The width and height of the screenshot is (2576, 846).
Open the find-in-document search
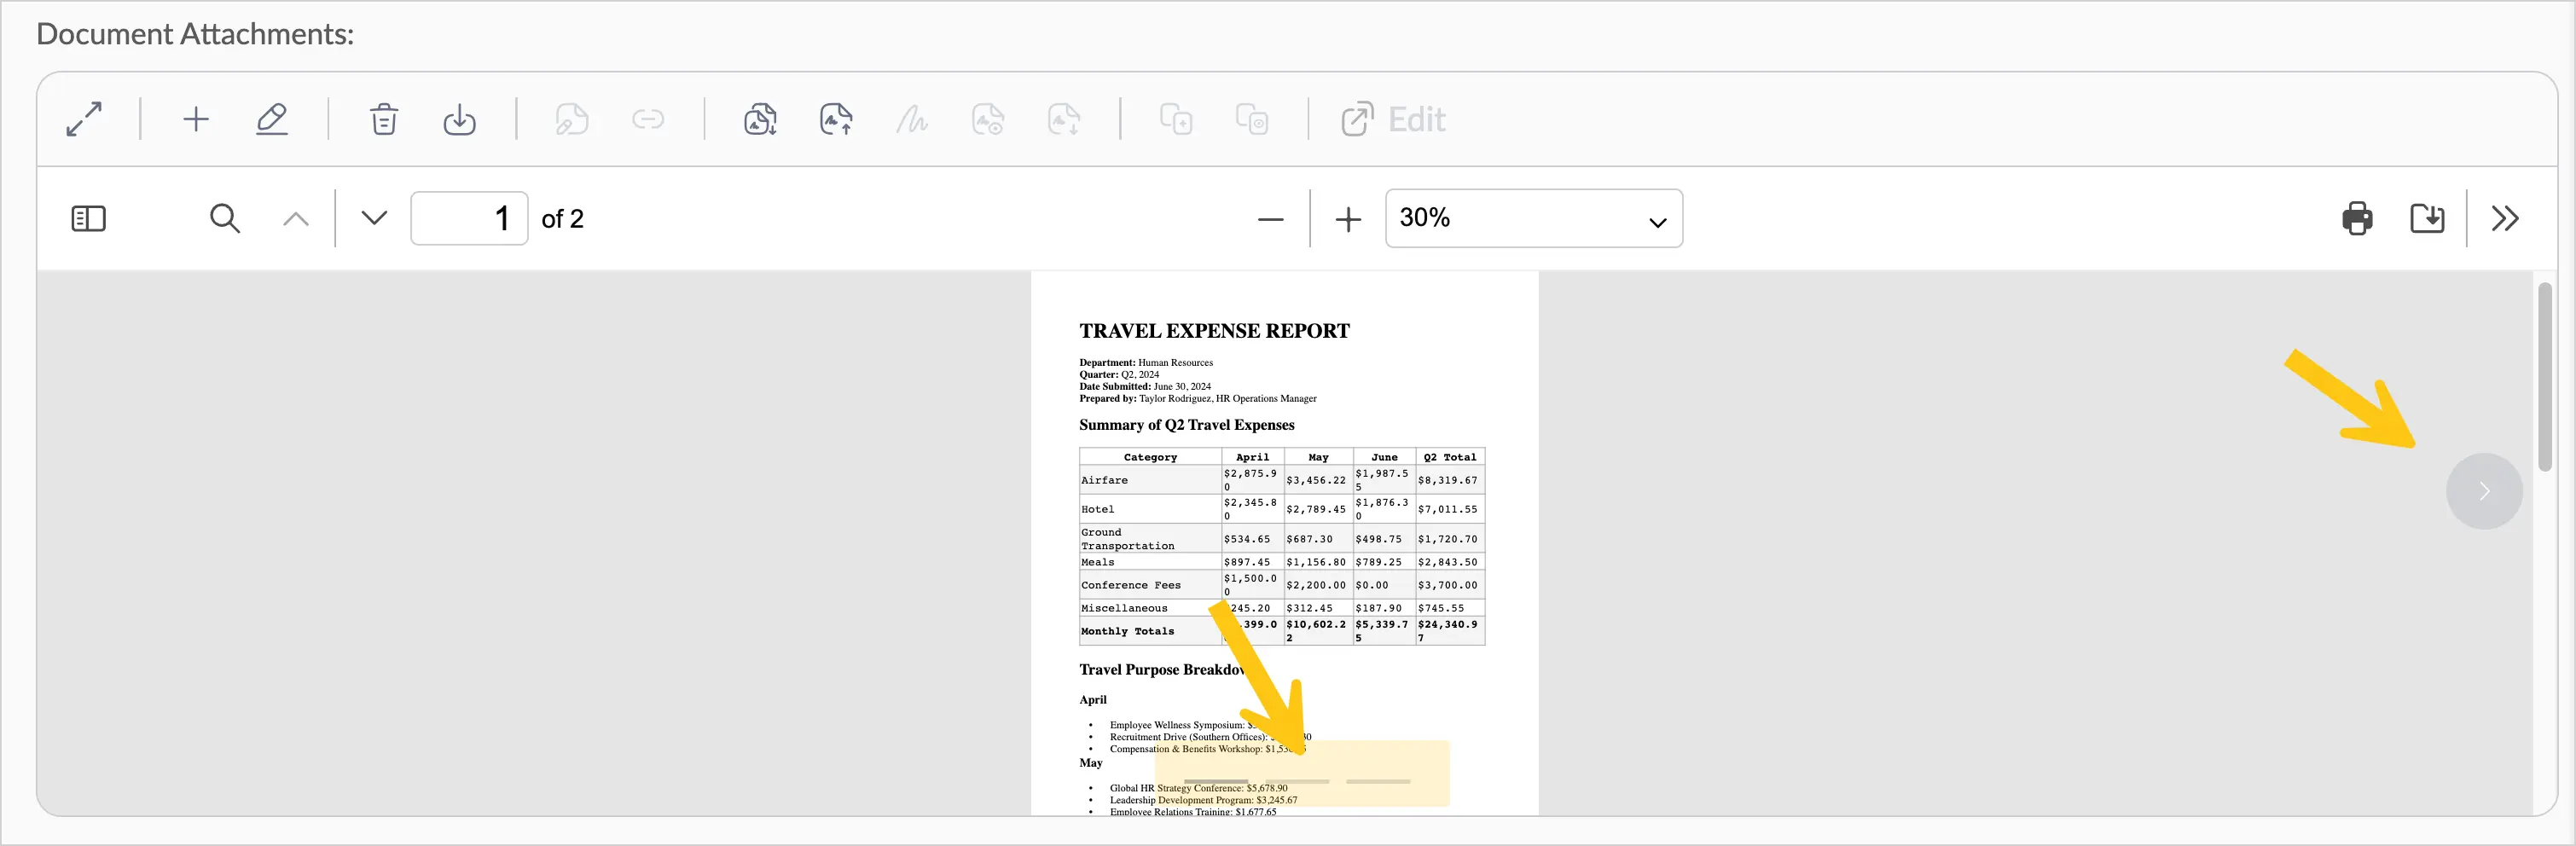click(225, 218)
